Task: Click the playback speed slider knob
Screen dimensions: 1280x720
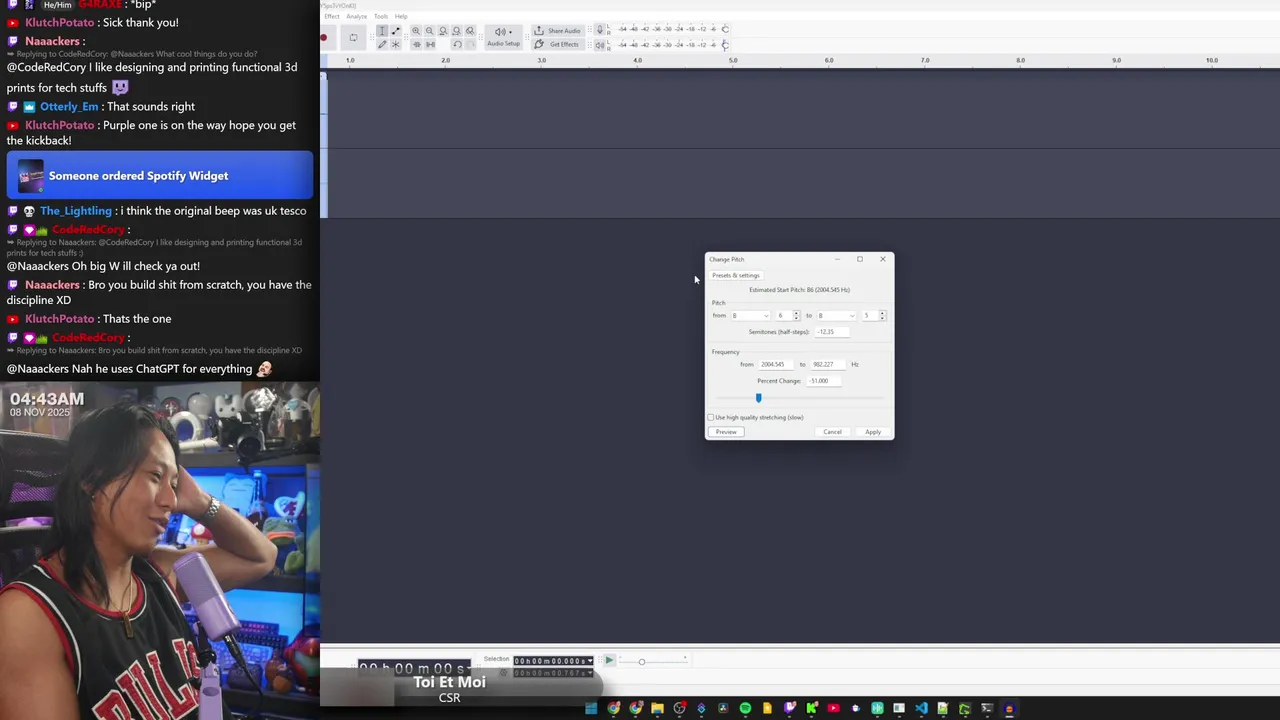Action: point(642,661)
